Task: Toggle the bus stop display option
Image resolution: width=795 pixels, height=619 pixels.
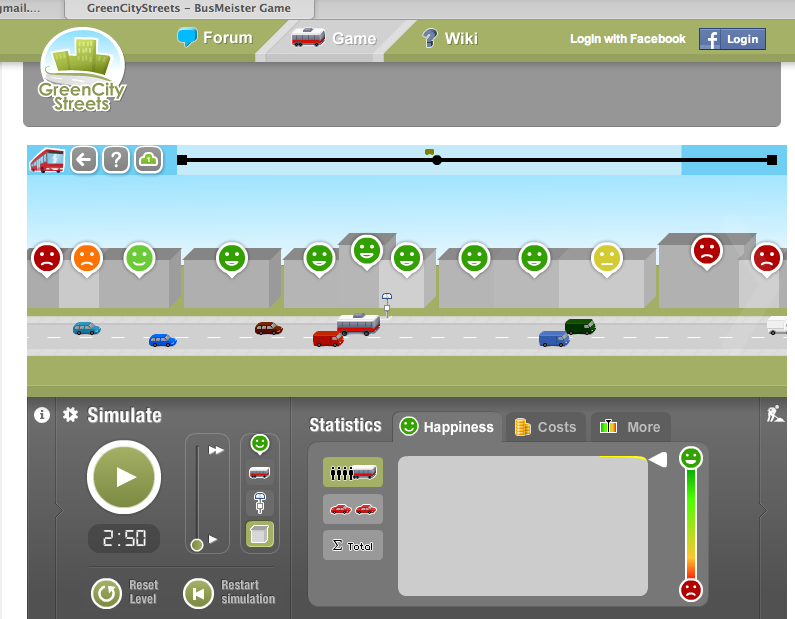Action: click(260, 503)
